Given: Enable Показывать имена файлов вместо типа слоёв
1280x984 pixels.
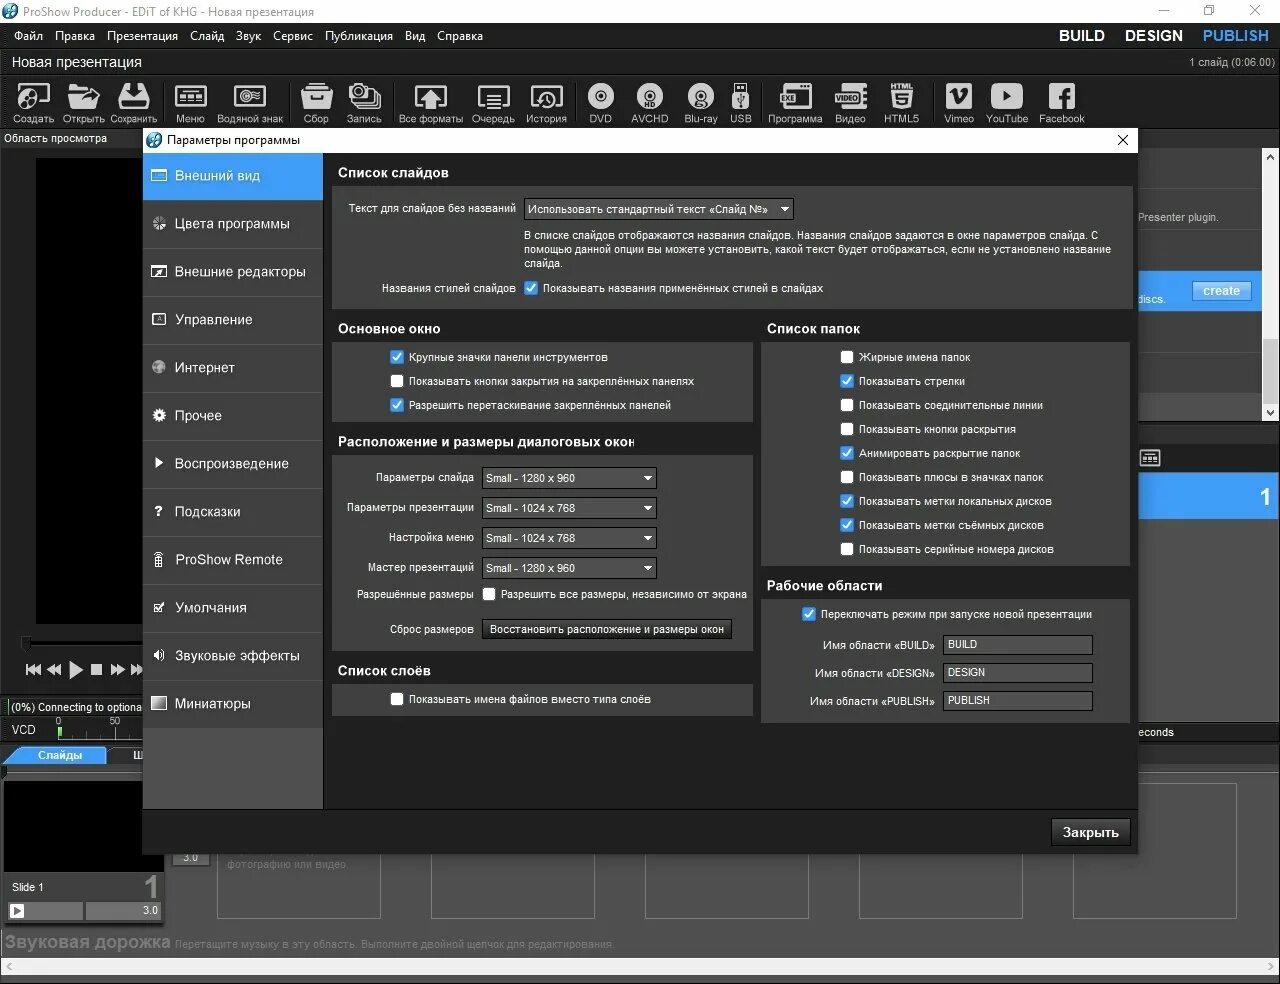Looking at the screenshot, I should tap(397, 699).
